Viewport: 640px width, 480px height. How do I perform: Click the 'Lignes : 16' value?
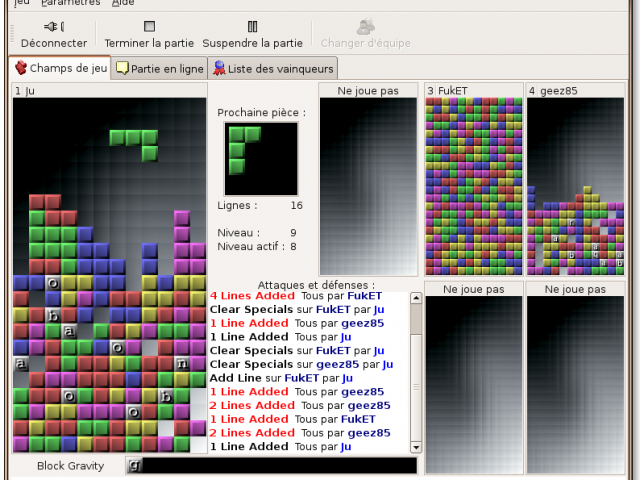point(297,205)
